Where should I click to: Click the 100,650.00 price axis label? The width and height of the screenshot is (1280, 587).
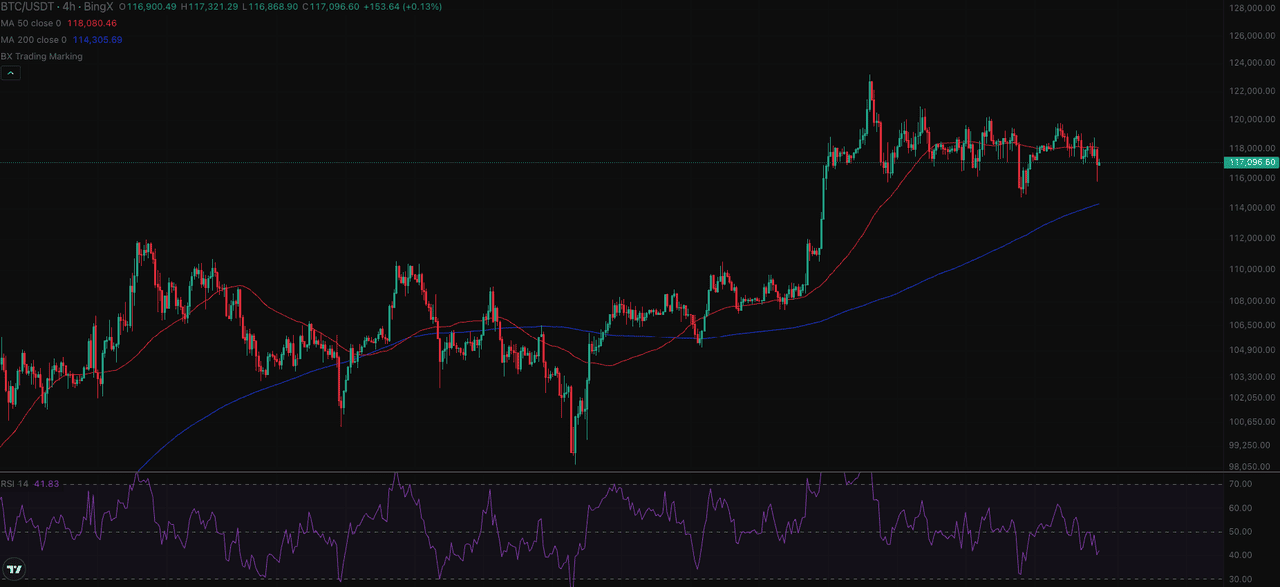point(1252,422)
